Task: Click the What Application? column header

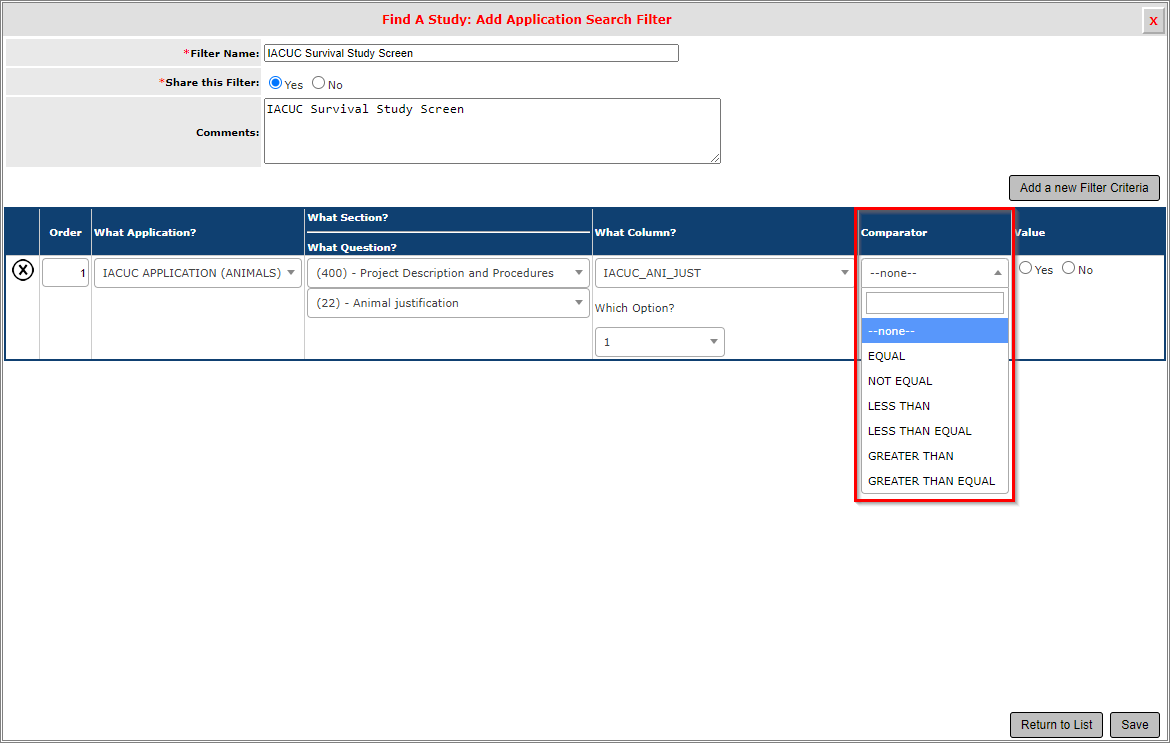Action: 145,233
